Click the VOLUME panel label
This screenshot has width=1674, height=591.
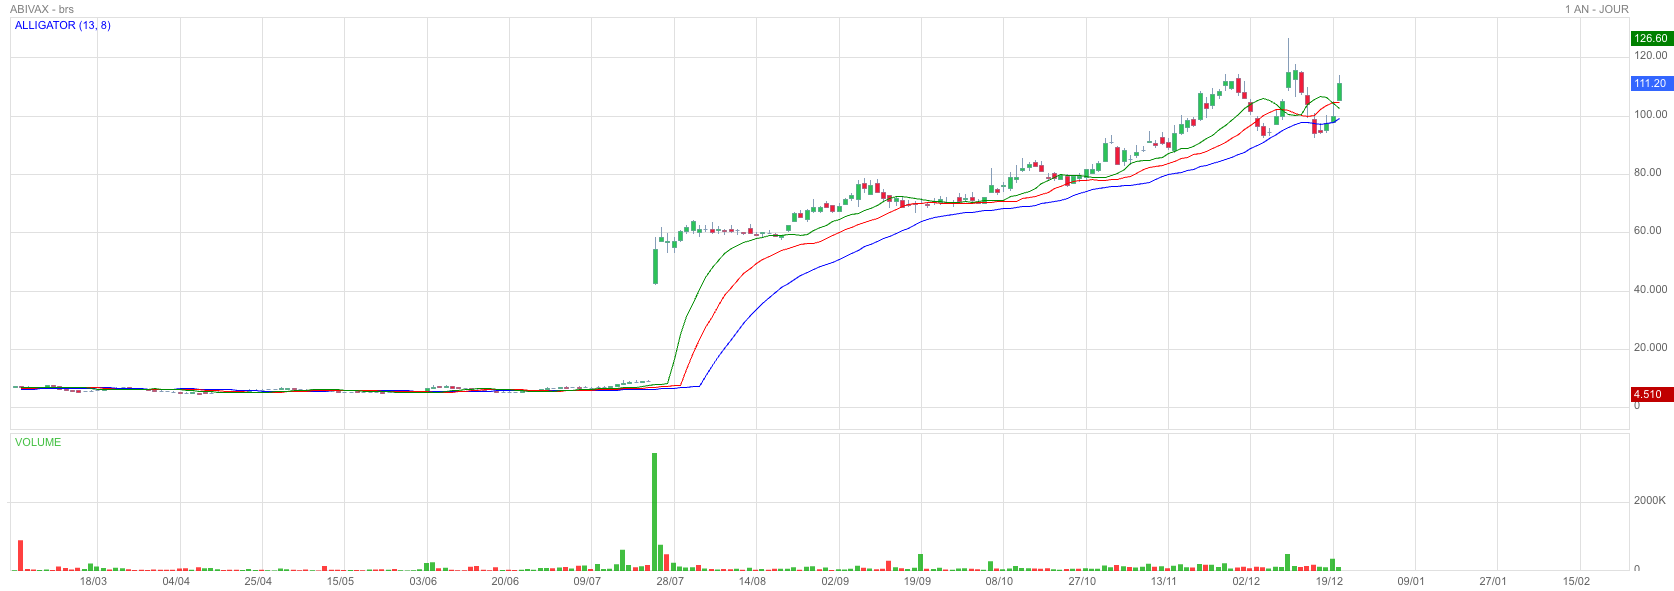click(38, 442)
